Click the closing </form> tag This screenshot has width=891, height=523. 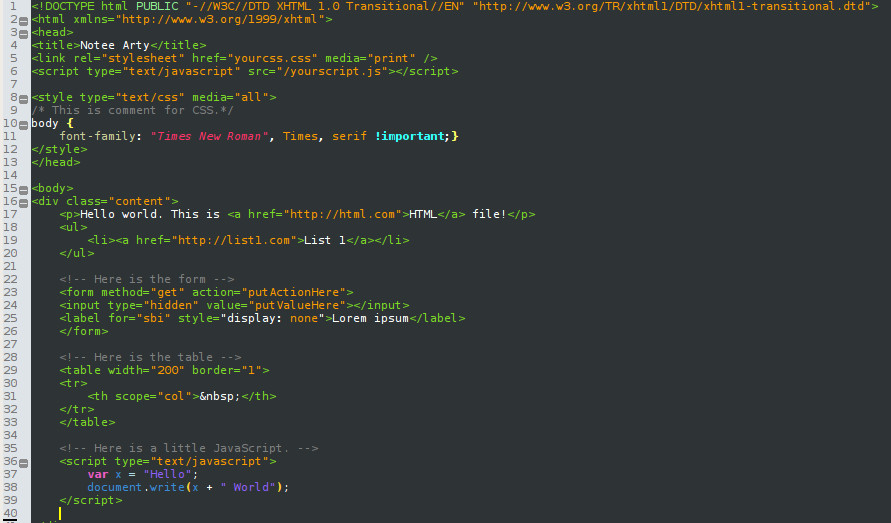[x=84, y=331]
